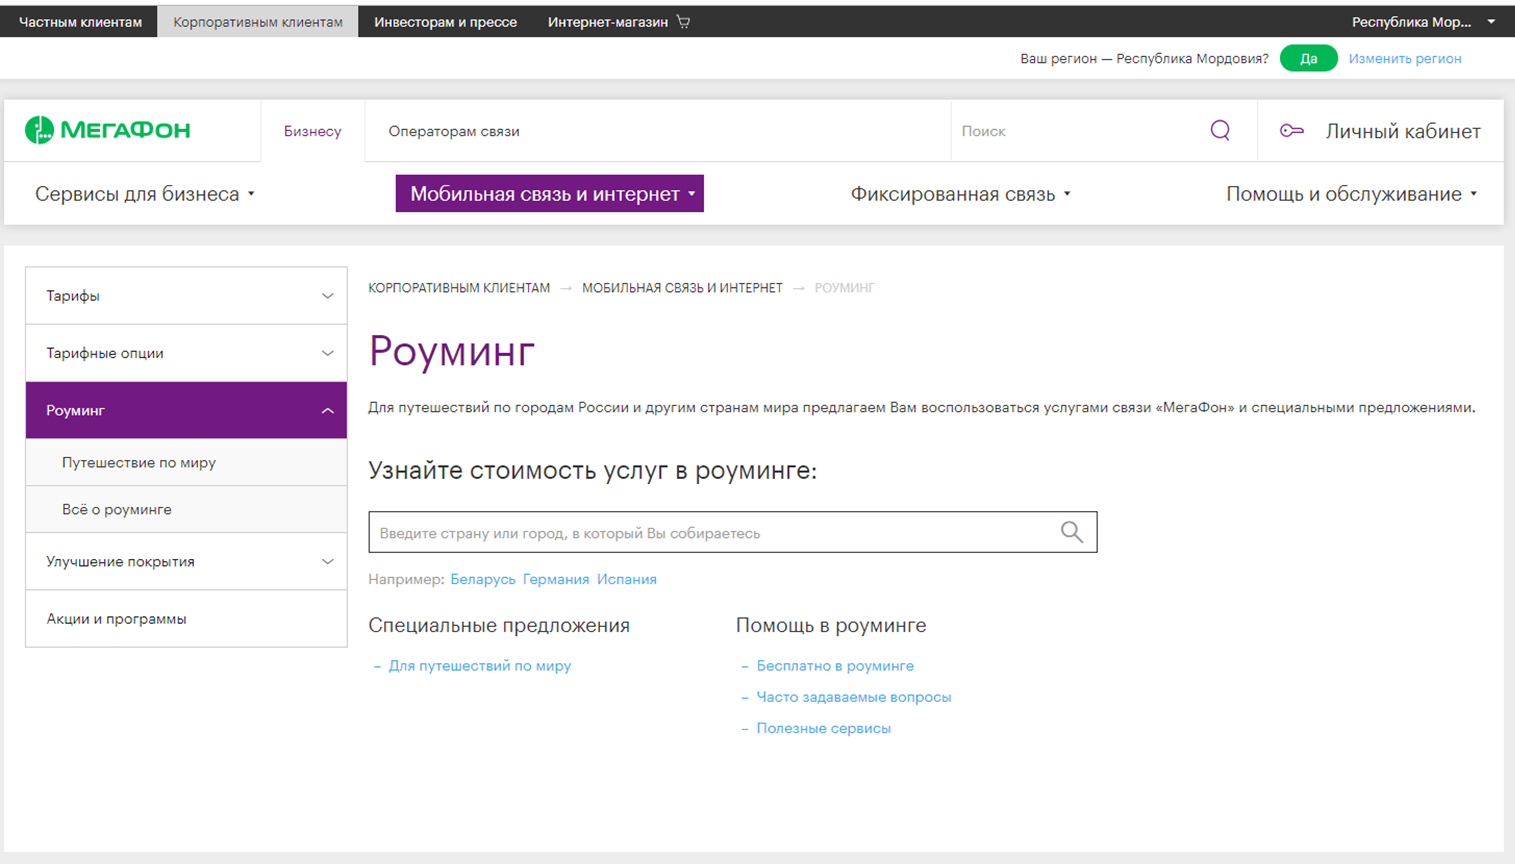1515x864 pixels.
Task: Expand the Улучшение покрытия sidebar section
Action: 186,561
